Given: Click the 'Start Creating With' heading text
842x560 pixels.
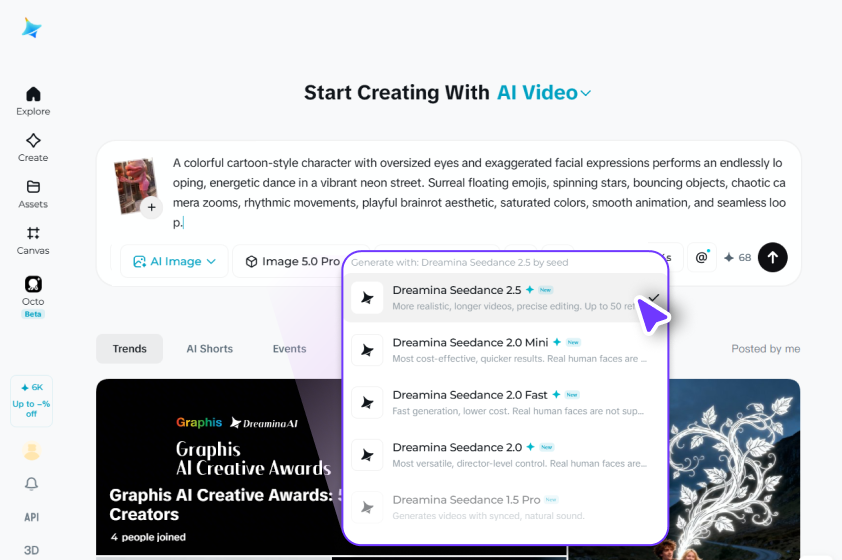Looking at the screenshot, I should 396,93.
